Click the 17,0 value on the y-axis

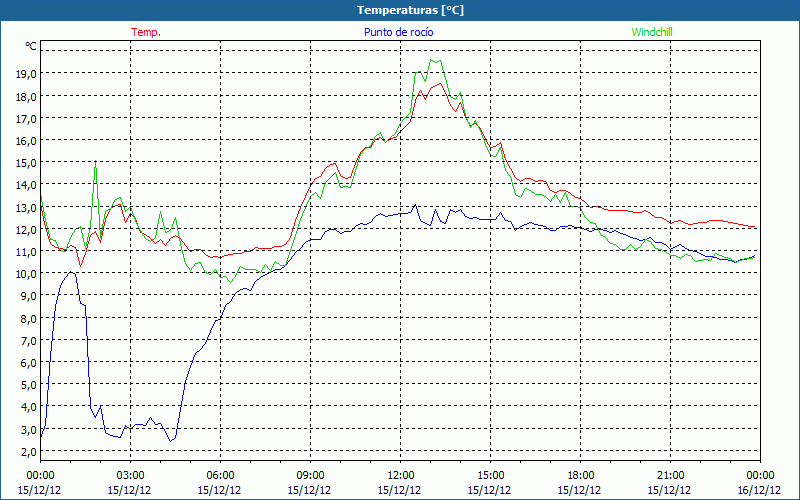26,118
